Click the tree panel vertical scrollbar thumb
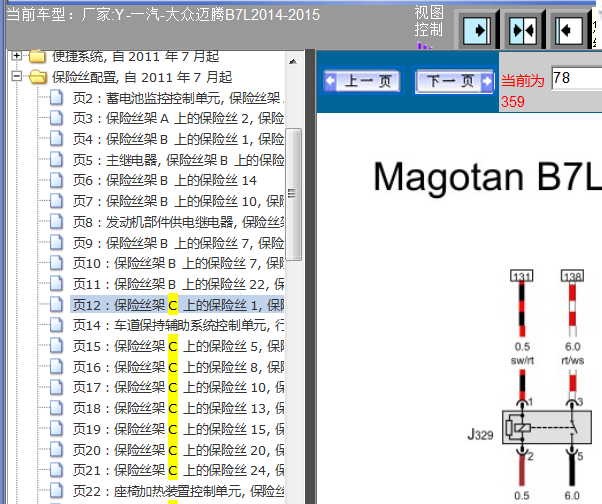The height and width of the screenshot is (504, 602). pos(293,195)
